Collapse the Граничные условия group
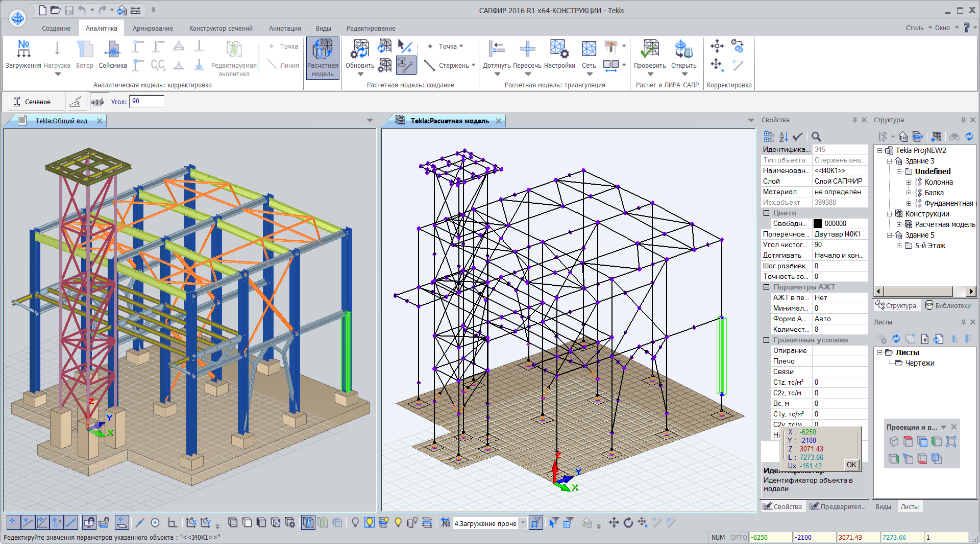The image size is (980, 544). [766, 340]
